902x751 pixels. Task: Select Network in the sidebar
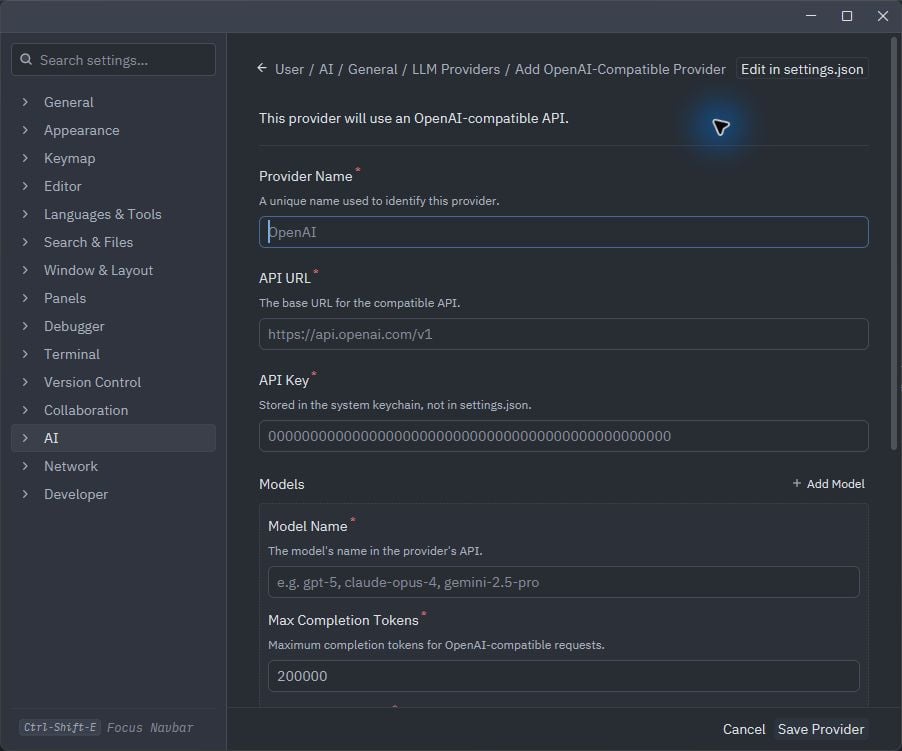click(113, 466)
